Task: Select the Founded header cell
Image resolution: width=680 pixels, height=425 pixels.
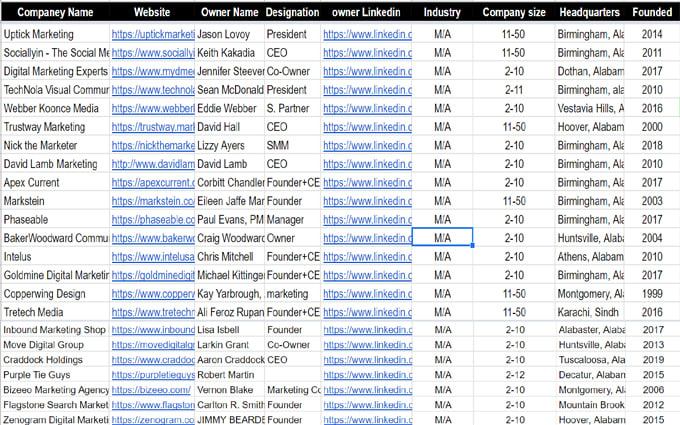Action: [652, 12]
